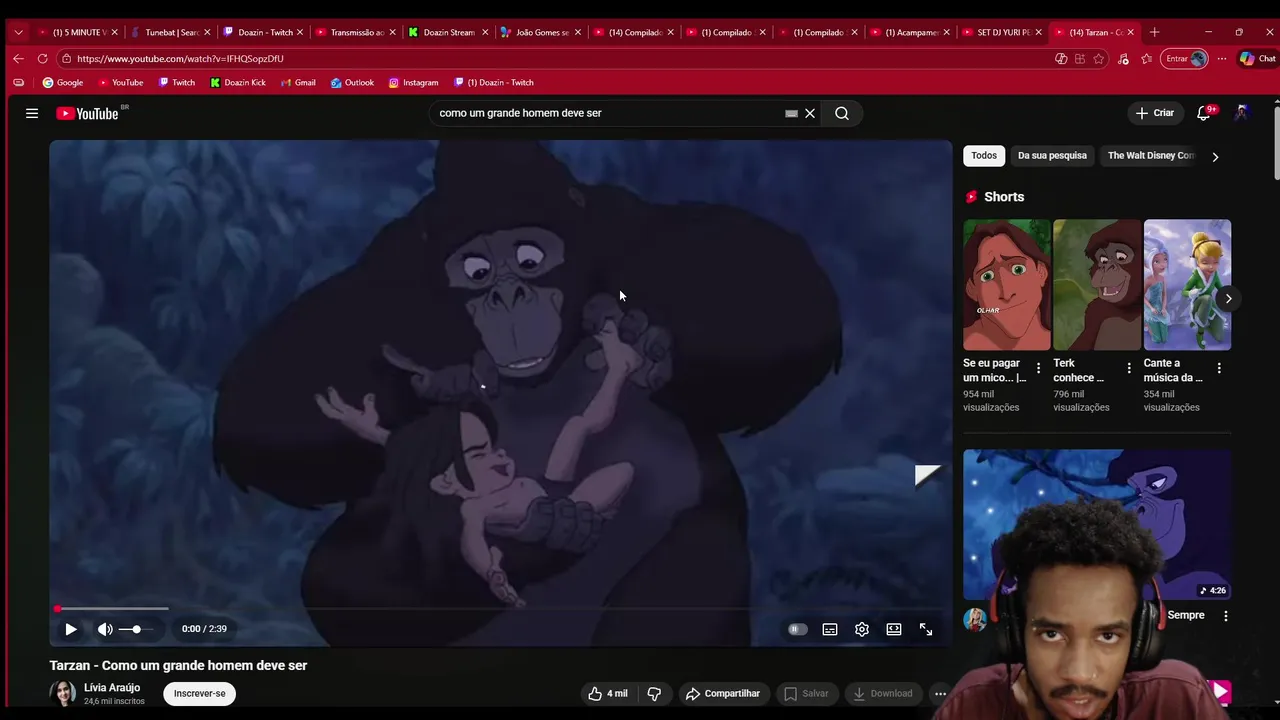Open Lívia Araújo channel link
1280x720 pixels.
coord(112,687)
